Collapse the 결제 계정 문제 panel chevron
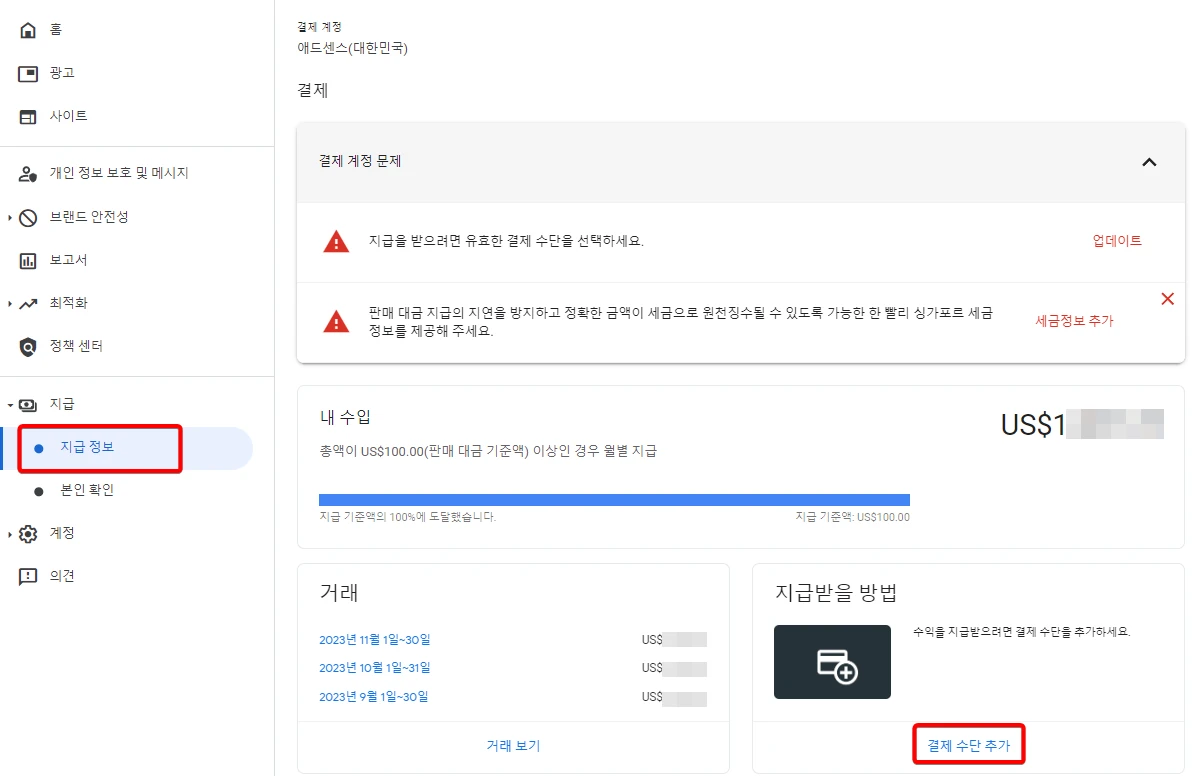This screenshot has width=1201, height=776. 1149,162
